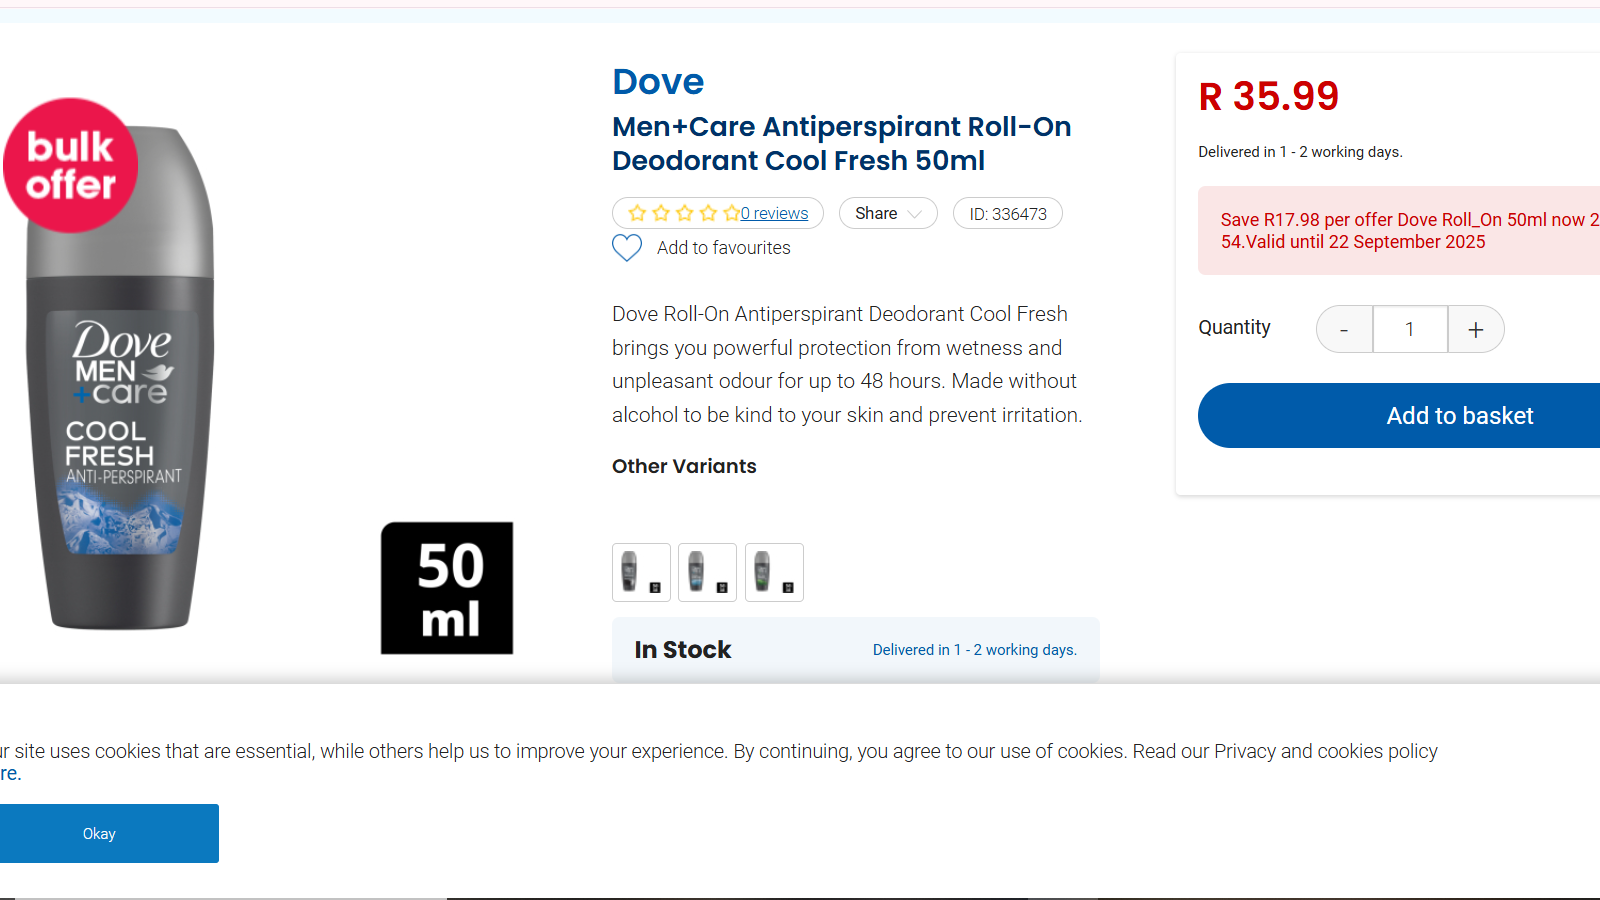Click the Add to basket button
The width and height of the screenshot is (1600, 900).
pyautogui.click(x=1459, y=416)
